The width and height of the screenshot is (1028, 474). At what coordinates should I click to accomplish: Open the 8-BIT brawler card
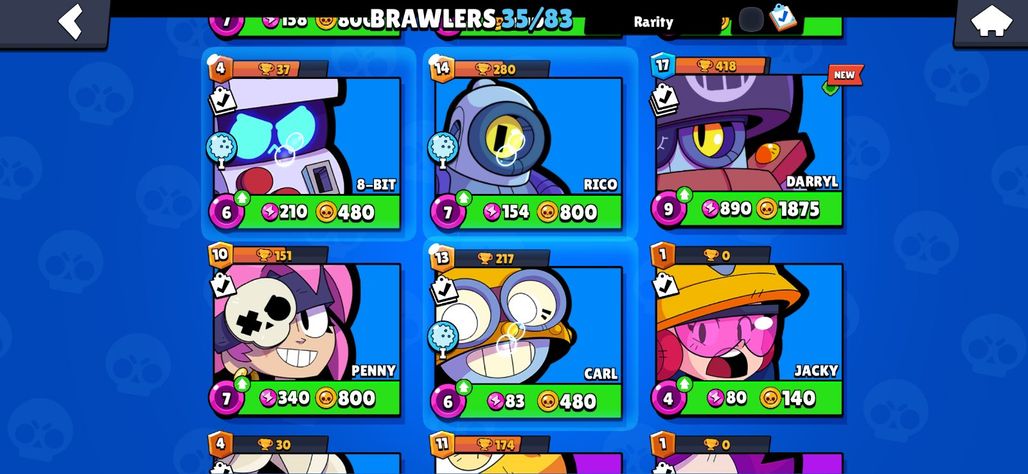click(307, 144)
